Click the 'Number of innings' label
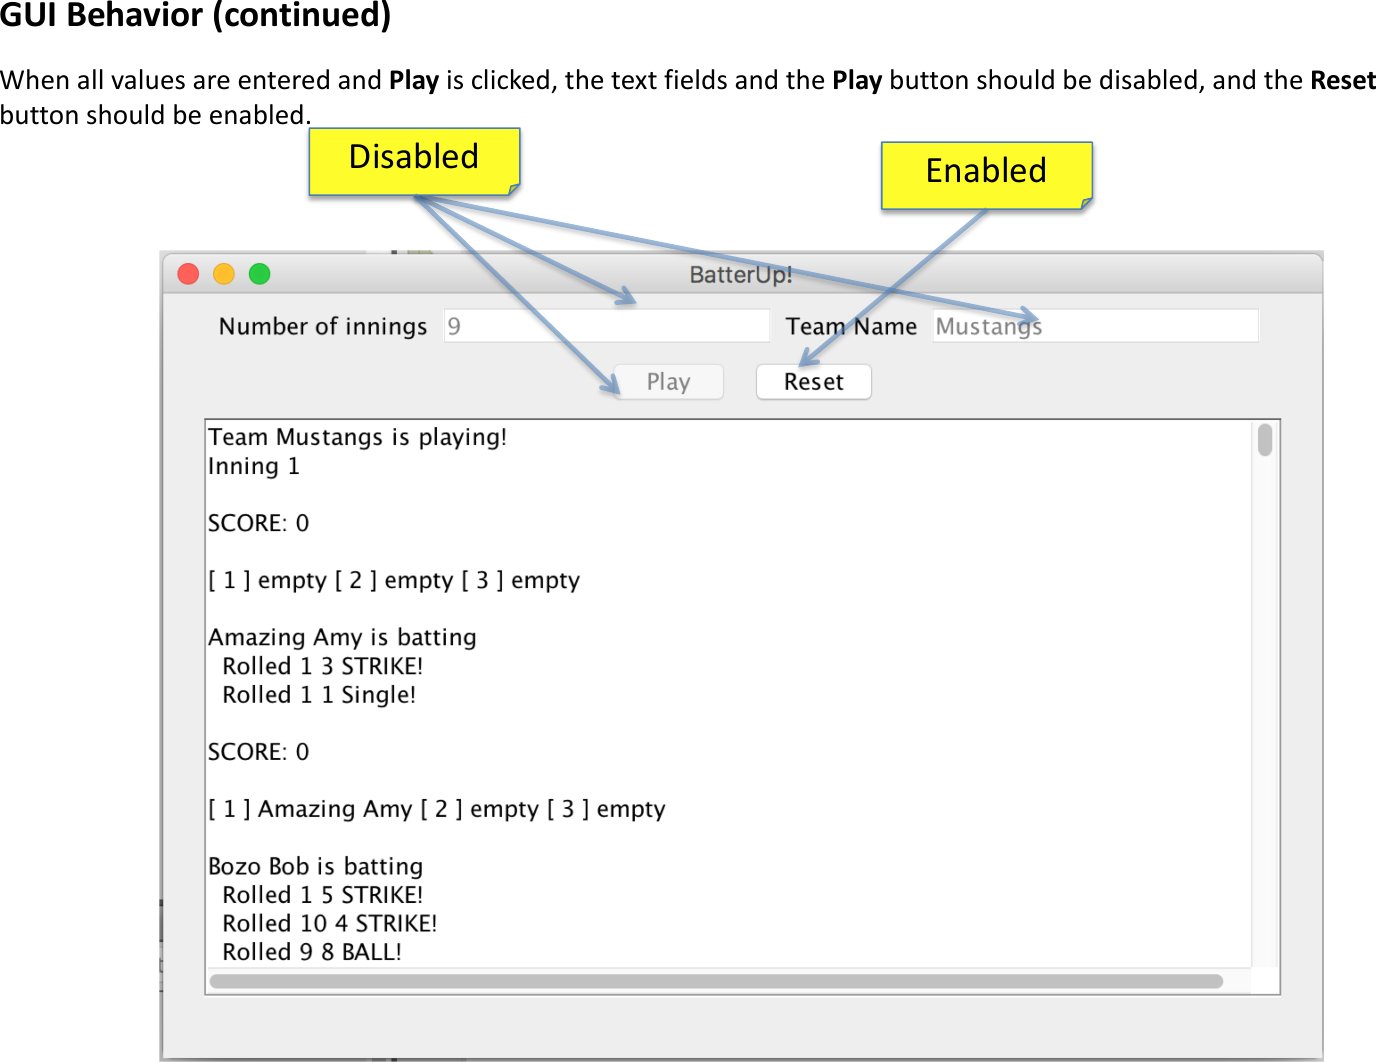Screen dimensions: 1376x1062 [323, 327]
